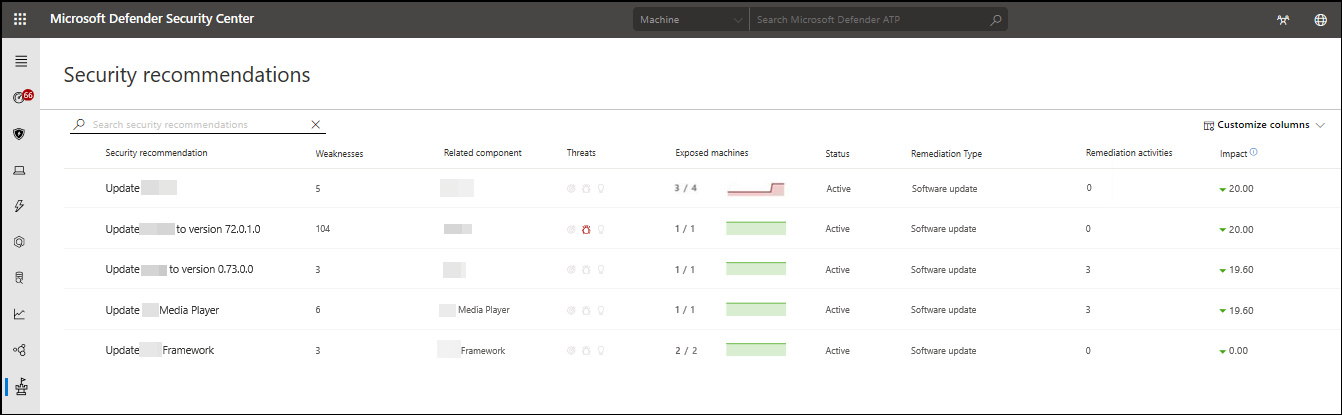Open the machines list laptop icon
This screenshot has height=415, width=1342.
(19, 170)
